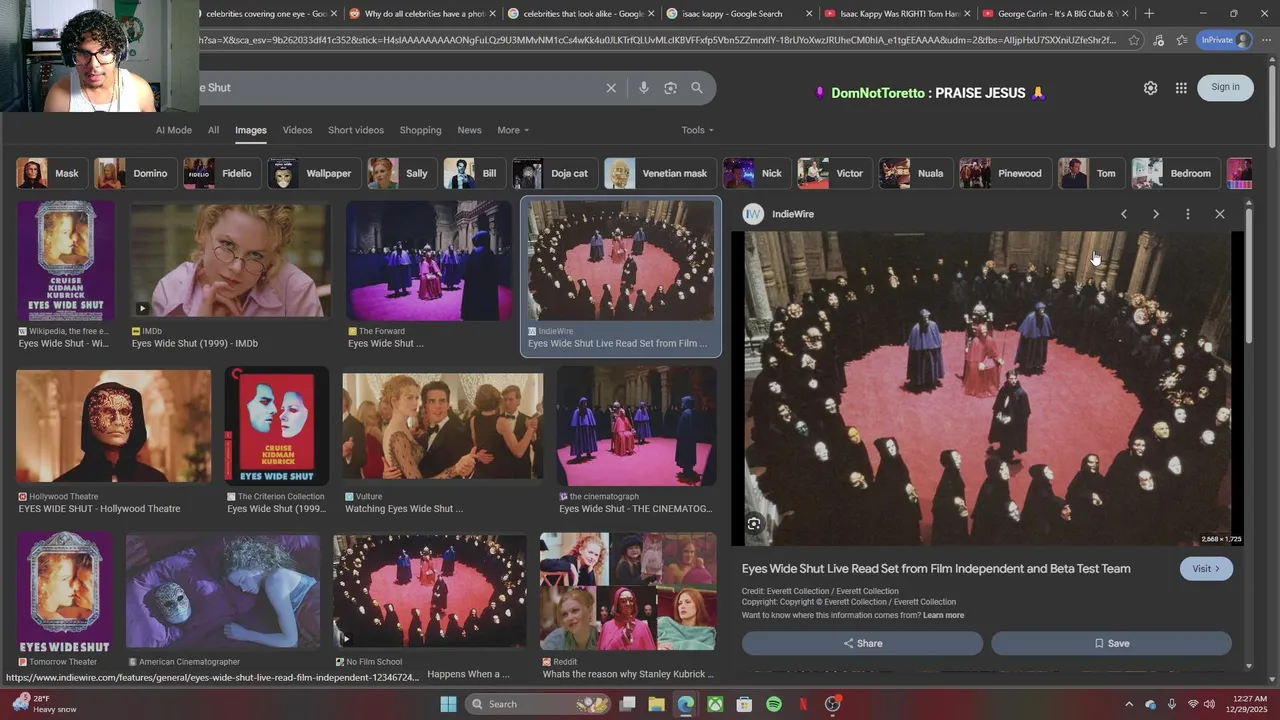Show hidden system tray icons
This screenshot has height=720, width=1280.
[x=1129, y=704]
